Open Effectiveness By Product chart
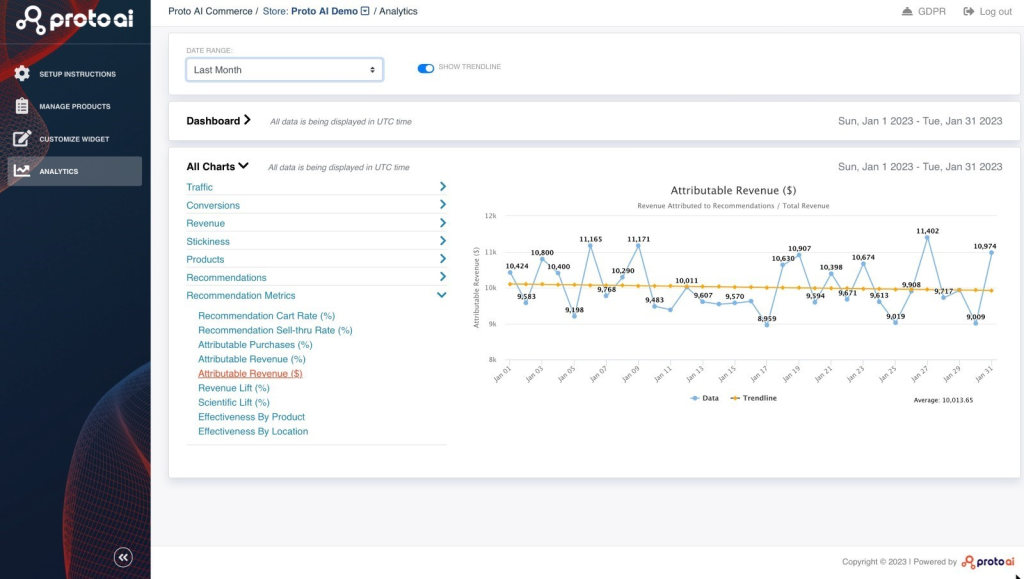Screen dimensions: 1024x579 [x=251, y=416]
